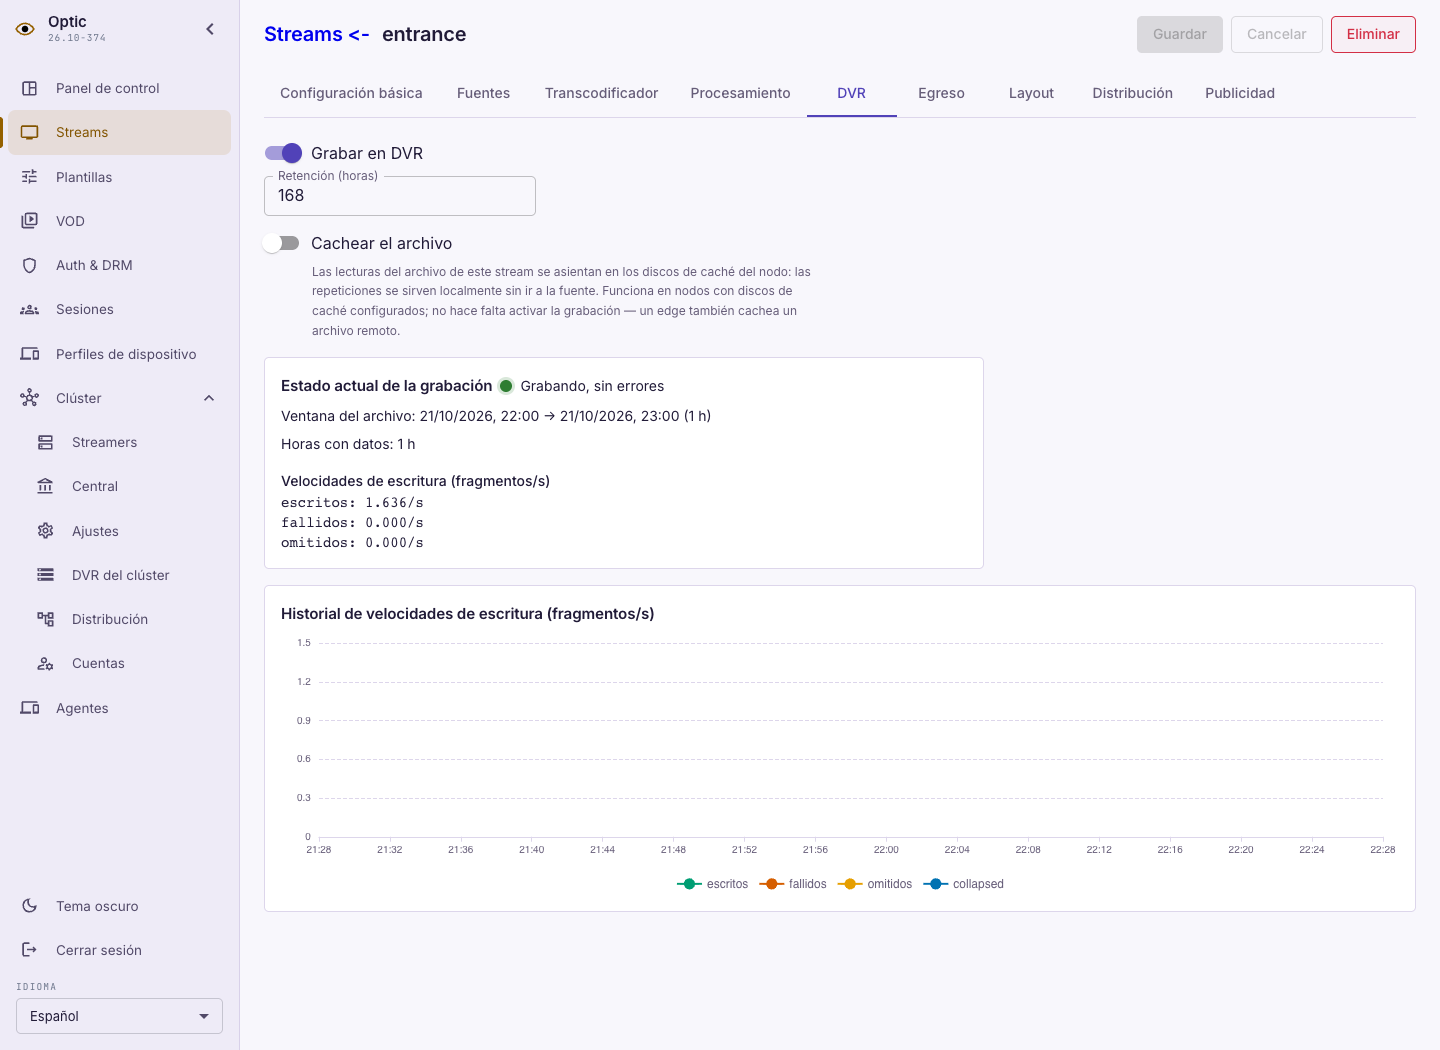Open the VOD library icon
This screenshot has width=1440, height=1050.
[x=30, y=221]
